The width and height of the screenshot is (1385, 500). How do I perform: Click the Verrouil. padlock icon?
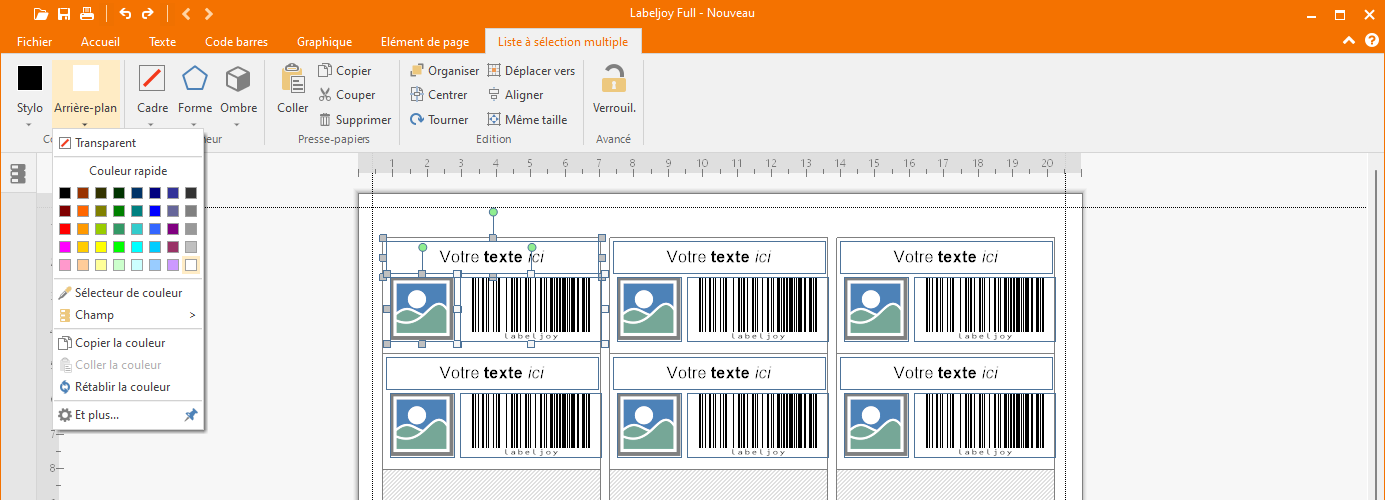pyautogui.click(x=614, y=79)
